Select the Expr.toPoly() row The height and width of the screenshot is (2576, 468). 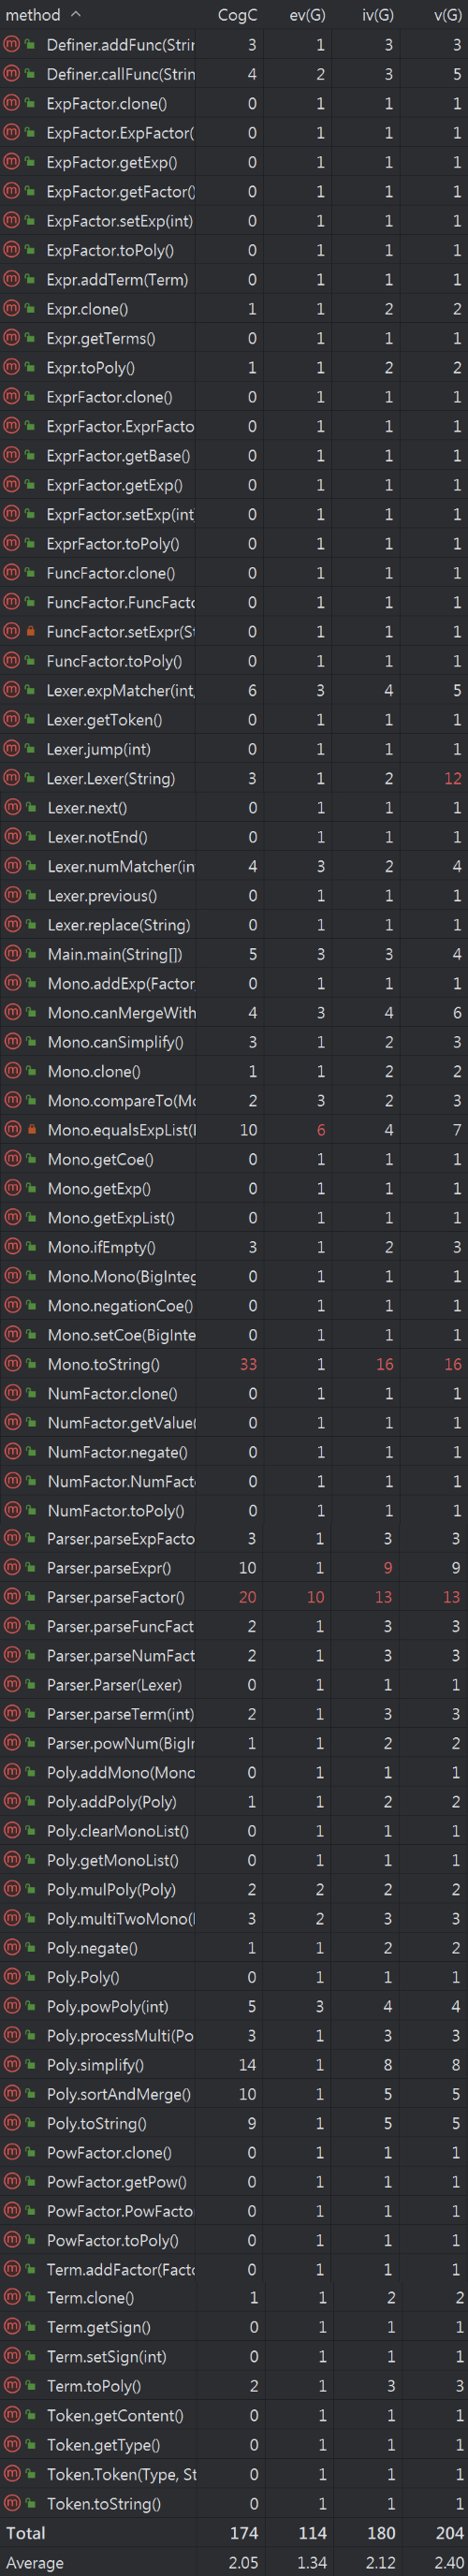point(234,368)
